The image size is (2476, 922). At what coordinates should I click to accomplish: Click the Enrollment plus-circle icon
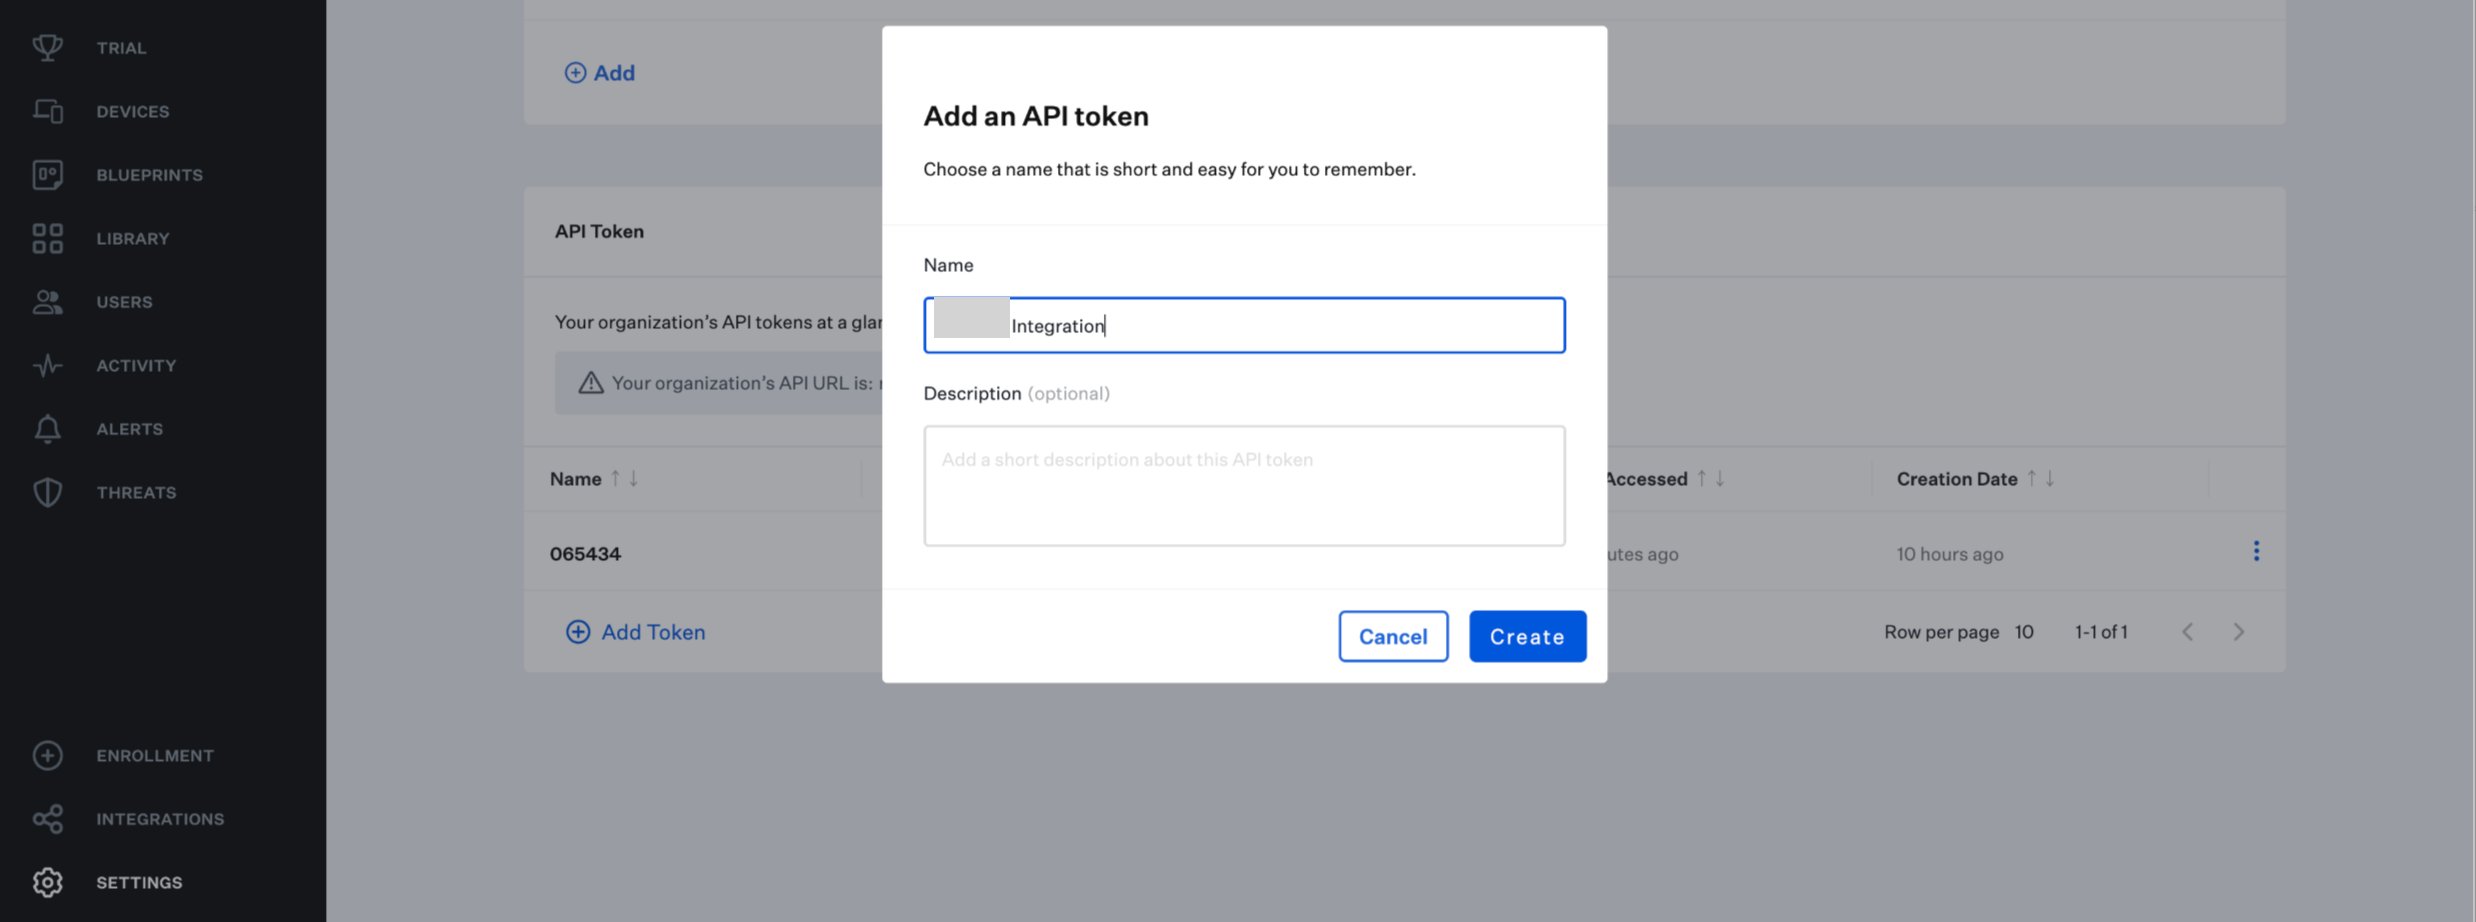(x=47, y=755)
